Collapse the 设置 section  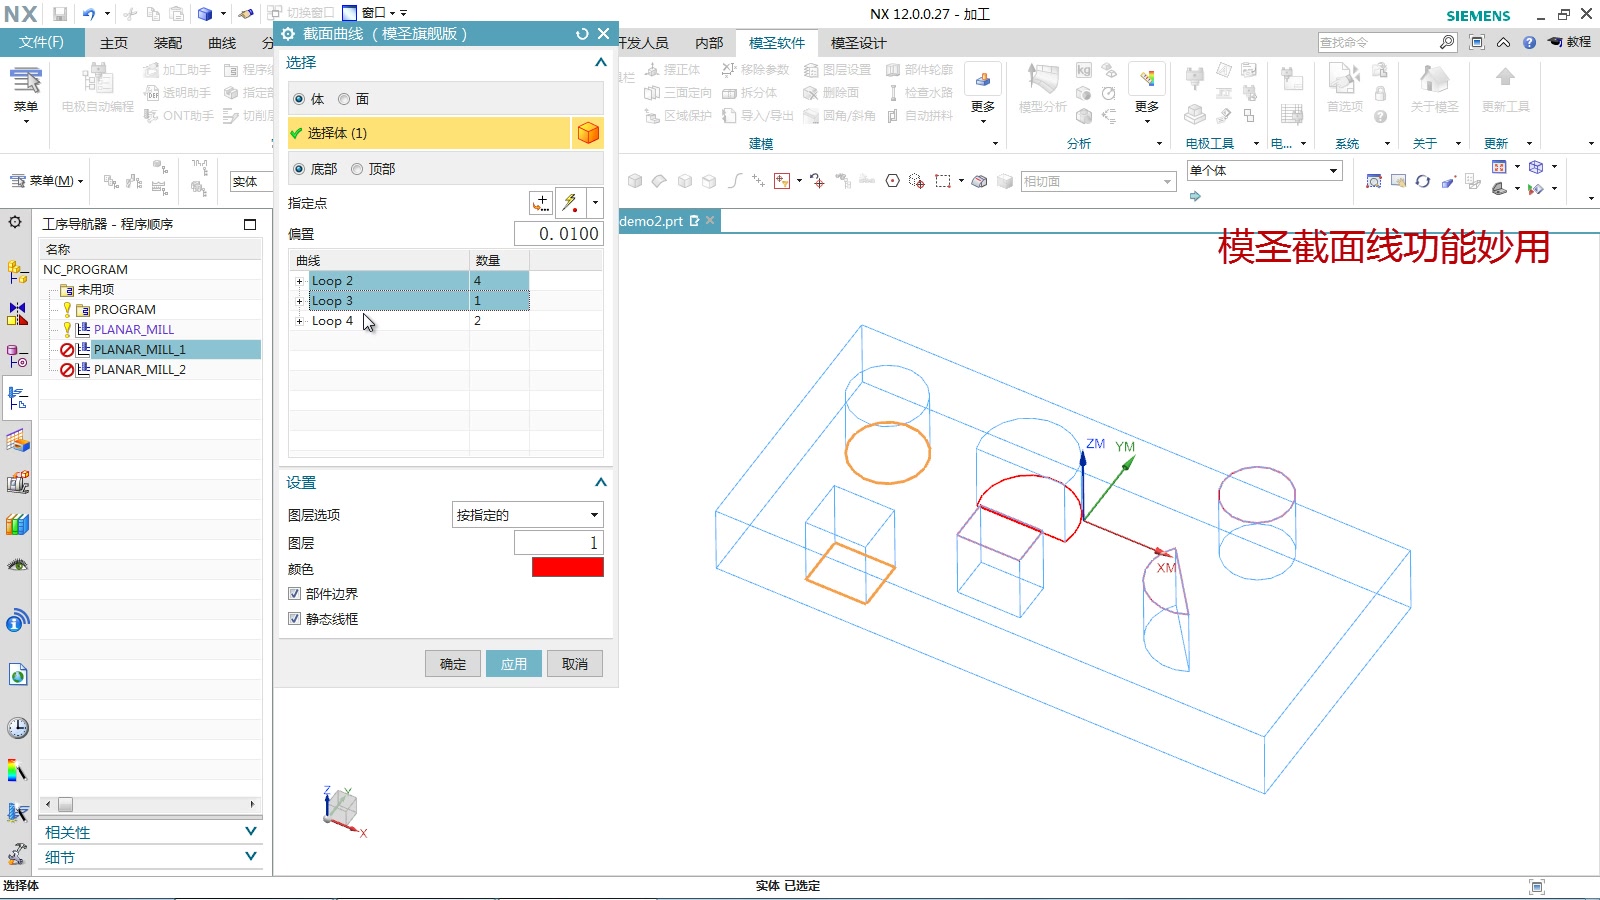600,482
